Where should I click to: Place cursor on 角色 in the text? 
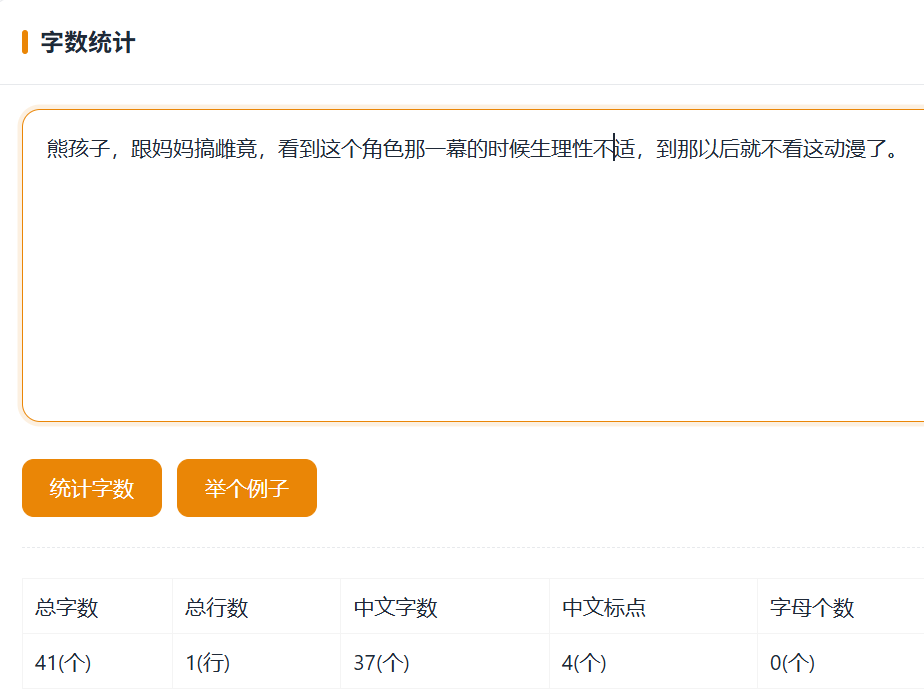point(384,149)
